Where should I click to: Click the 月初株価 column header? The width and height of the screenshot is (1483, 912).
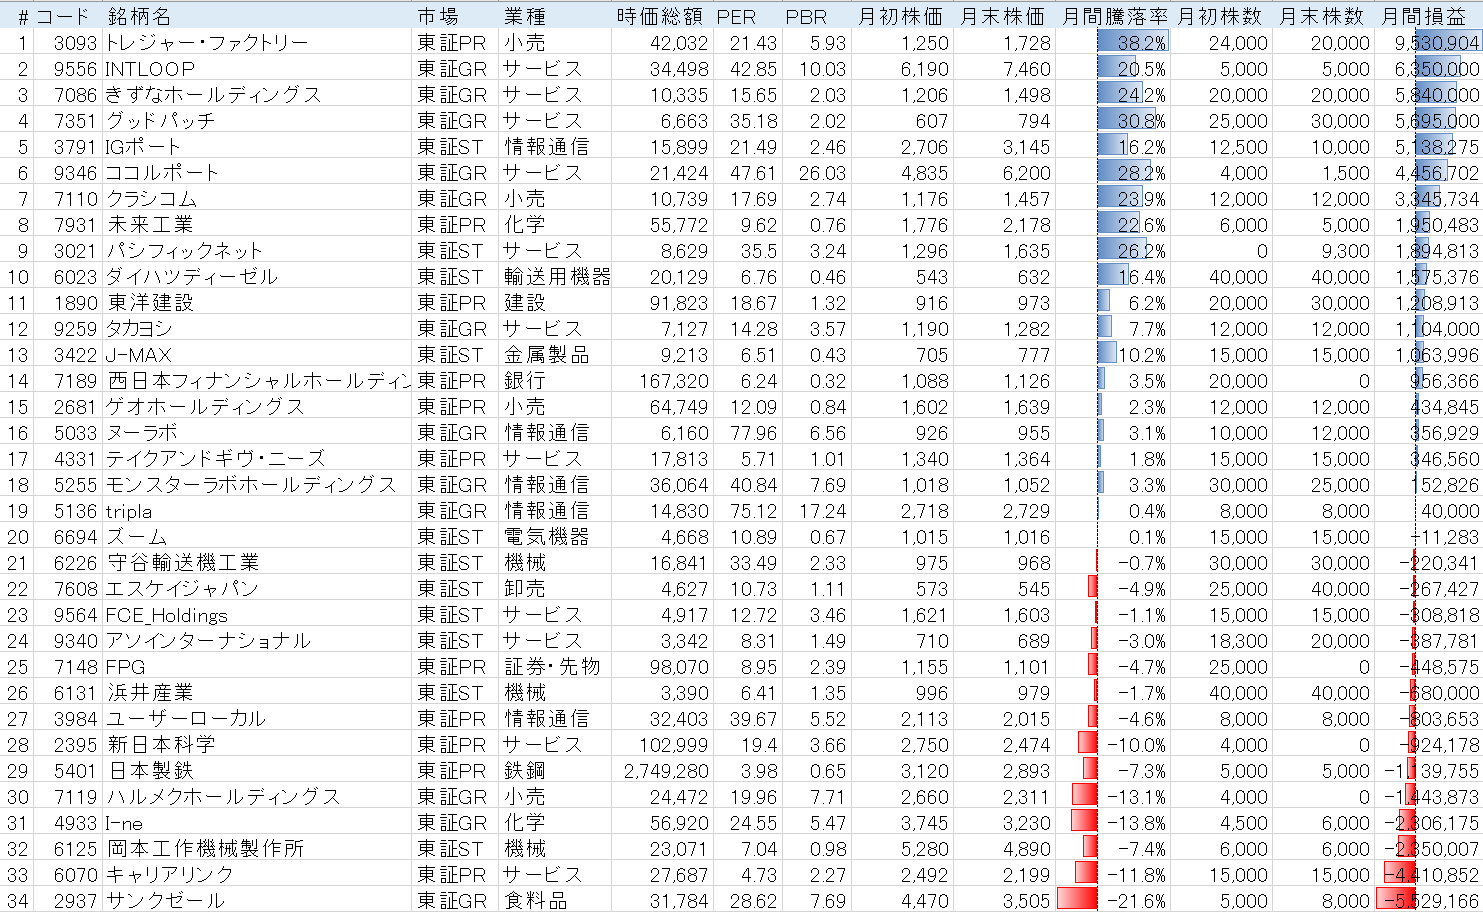[902, 17]
